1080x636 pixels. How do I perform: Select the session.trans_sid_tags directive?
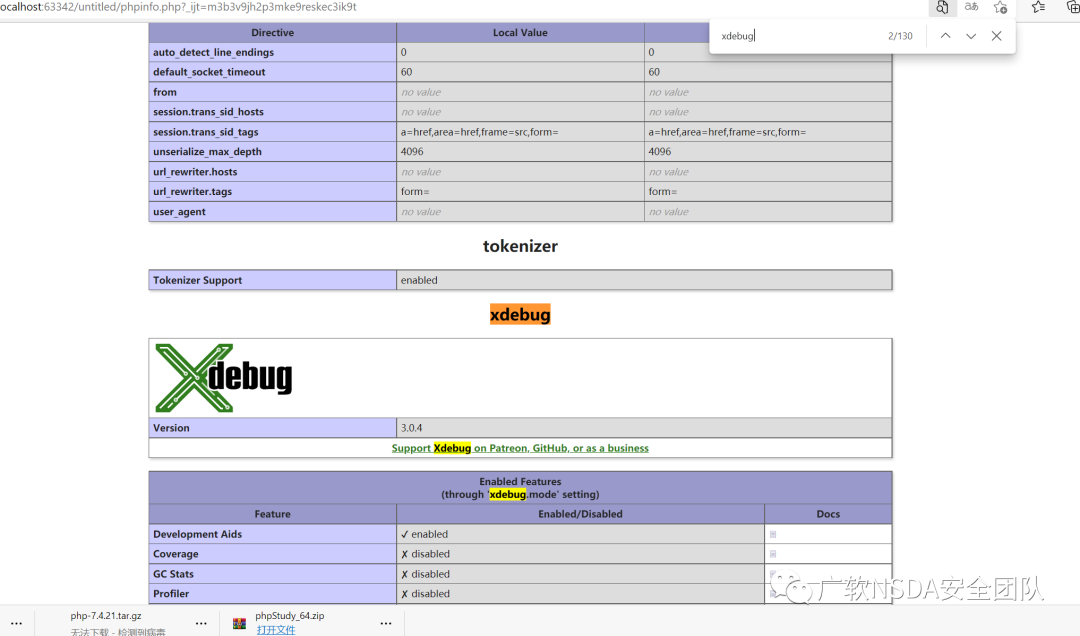pyautogui.click(x=206, y=132)
